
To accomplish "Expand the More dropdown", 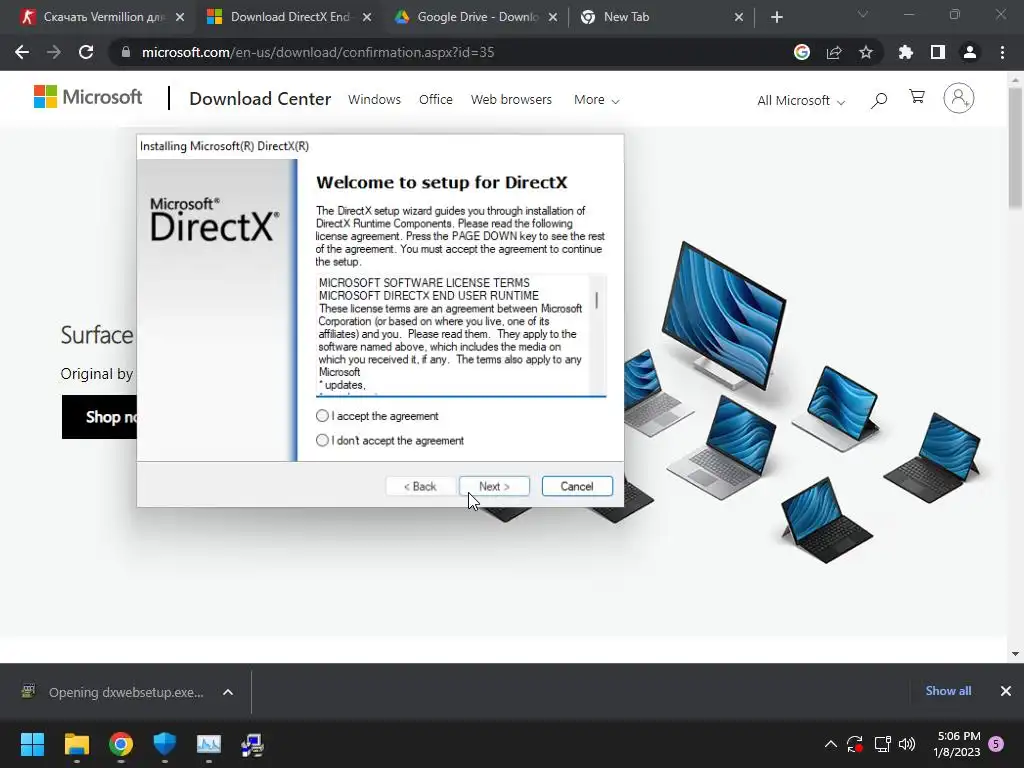I will point(596,100).
